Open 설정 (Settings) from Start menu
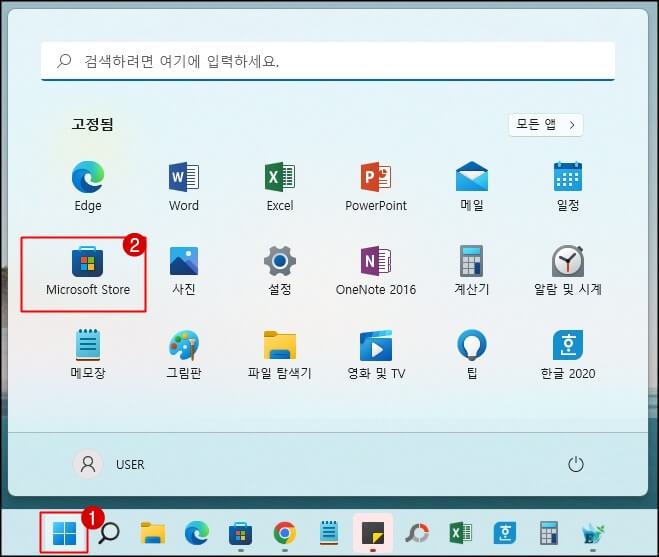This screenshot has width=659, height=557. pyautogui.click(x=280, y=270)
